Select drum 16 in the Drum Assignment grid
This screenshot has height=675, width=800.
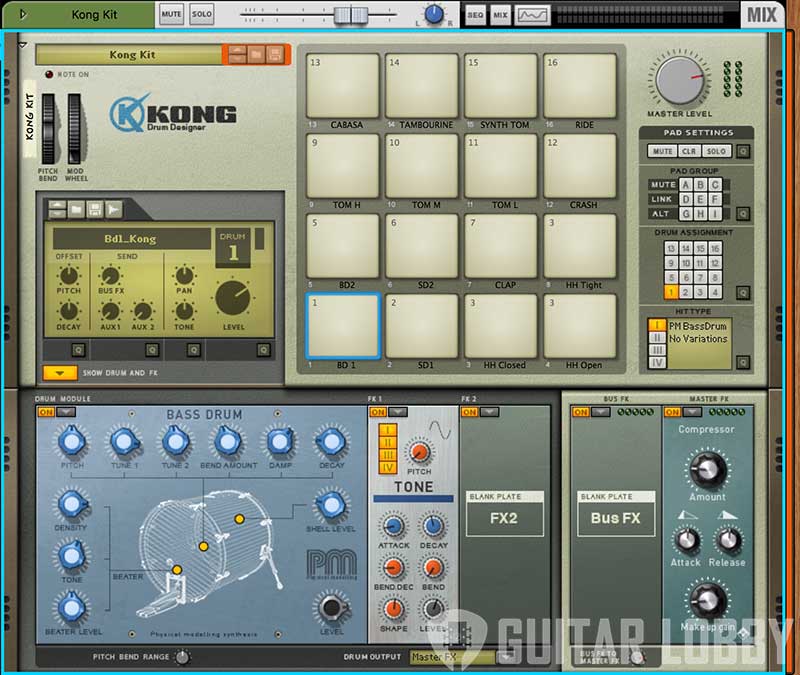tap(715, 248)
